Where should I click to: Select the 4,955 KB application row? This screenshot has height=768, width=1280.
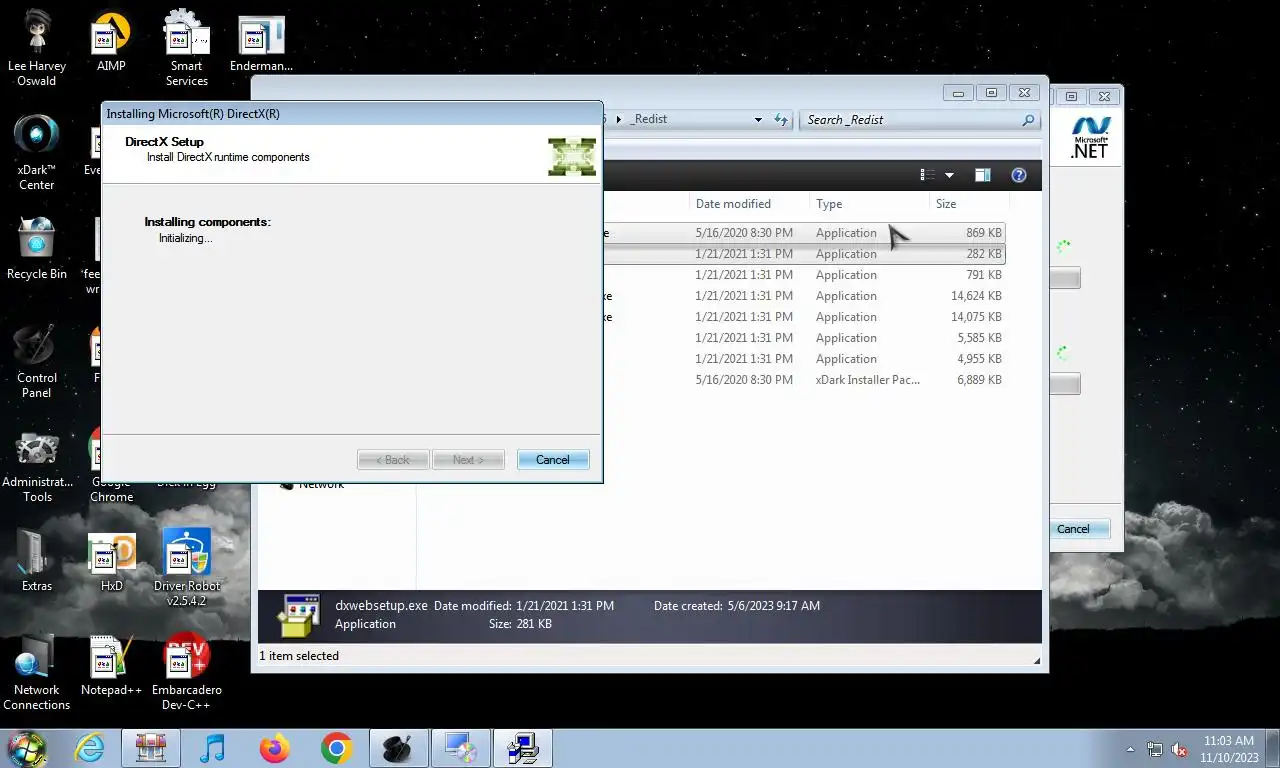coord(803,359)
